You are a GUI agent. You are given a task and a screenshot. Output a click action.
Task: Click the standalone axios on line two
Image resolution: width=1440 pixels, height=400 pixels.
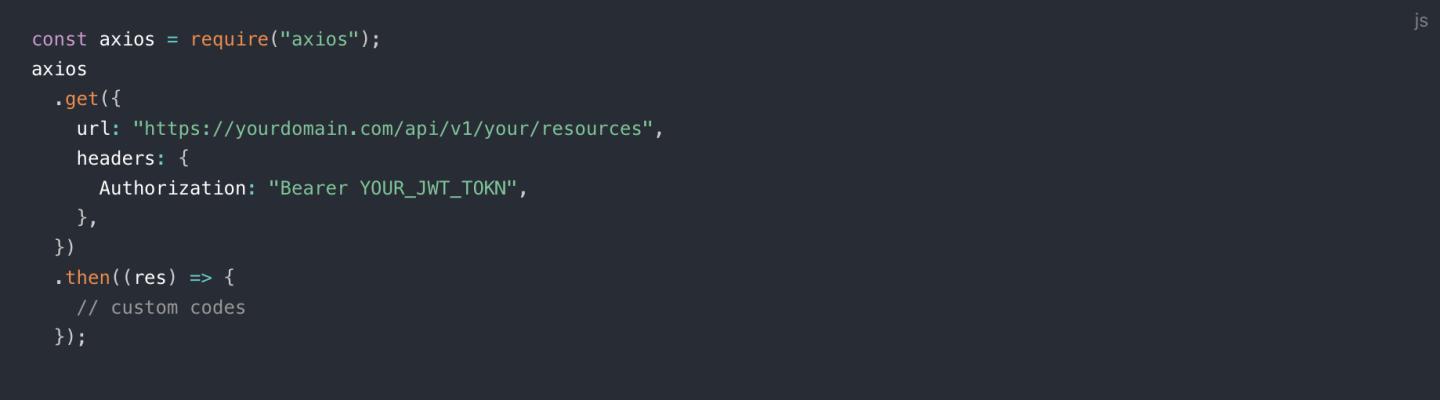click(59, 70)
